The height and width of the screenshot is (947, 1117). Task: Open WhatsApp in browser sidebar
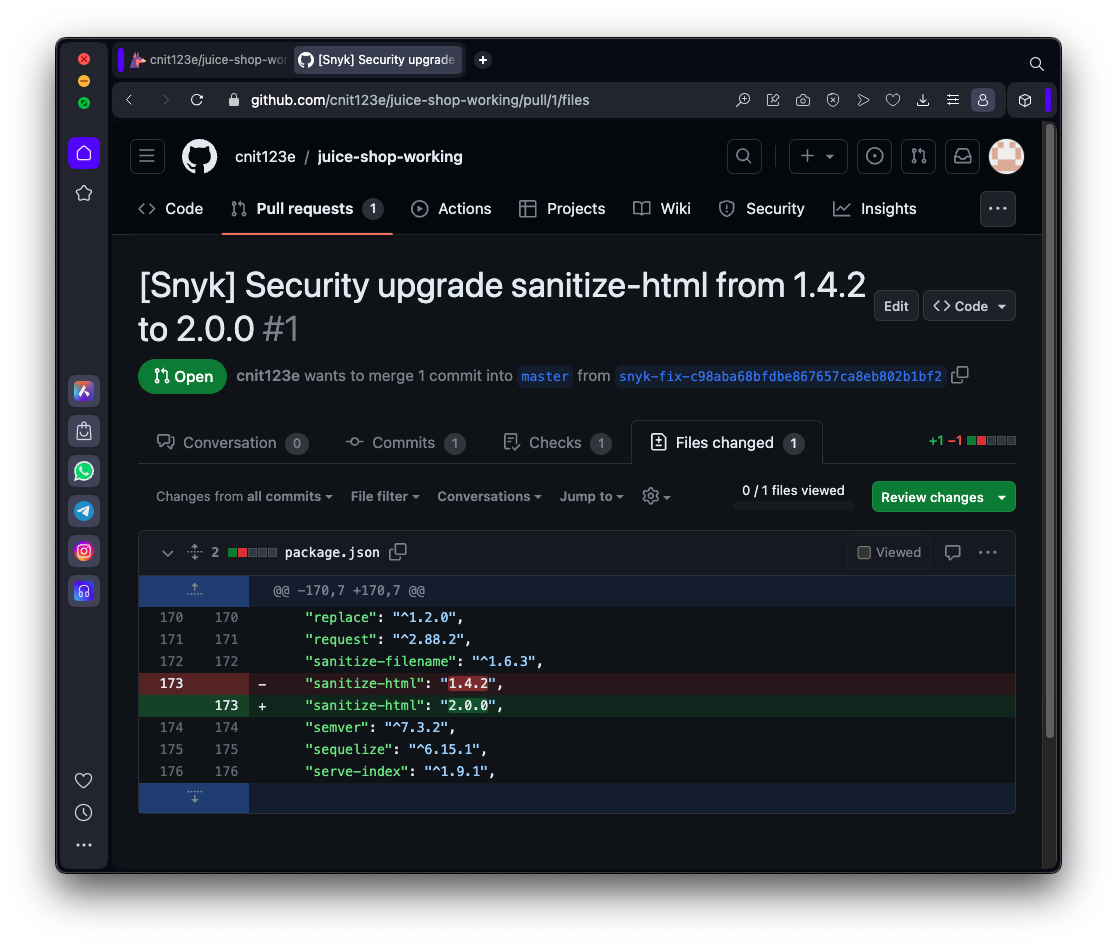click(84, 471)
